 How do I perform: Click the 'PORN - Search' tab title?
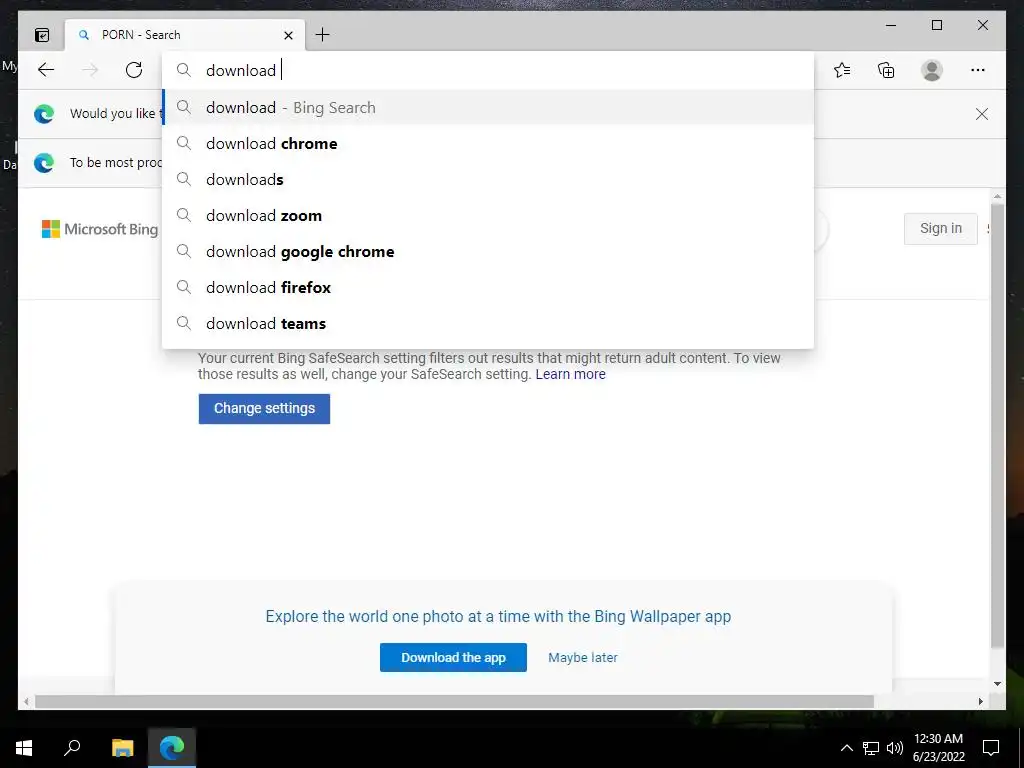[141, 35]
